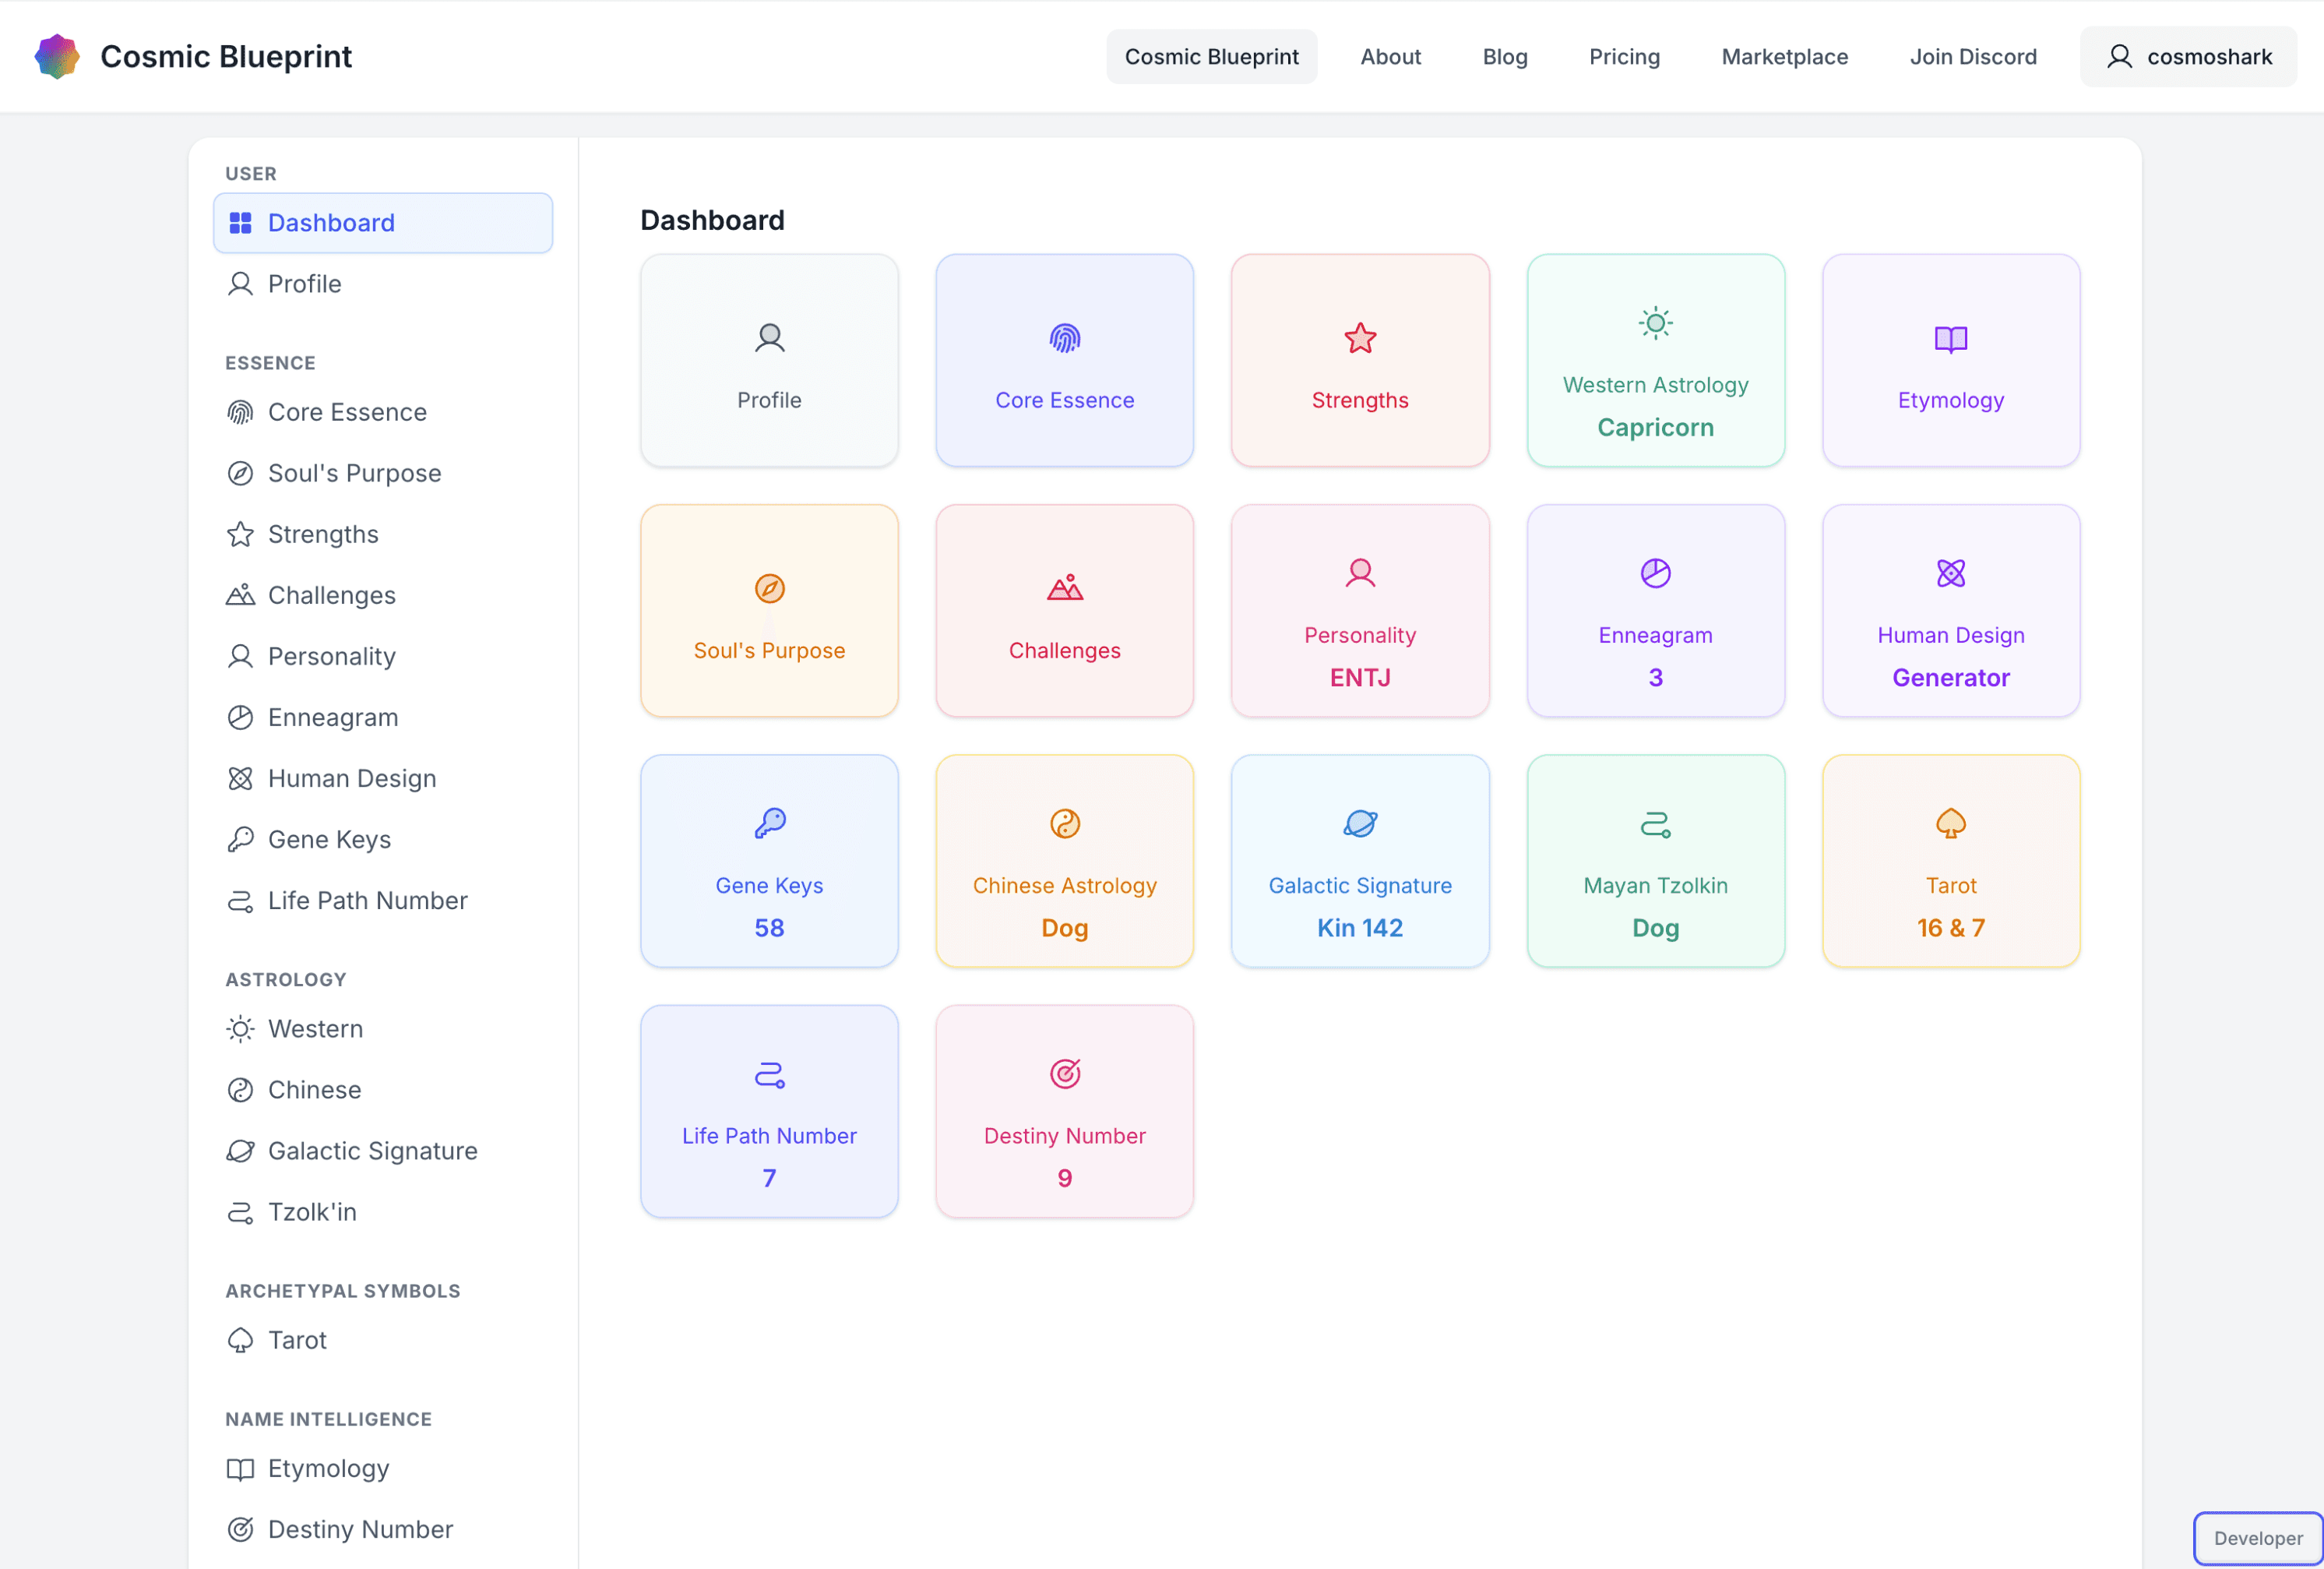Click the spade icon on the Tarot card
Viewport: 2324px width, 1569px height.
tap(1950, 823)
